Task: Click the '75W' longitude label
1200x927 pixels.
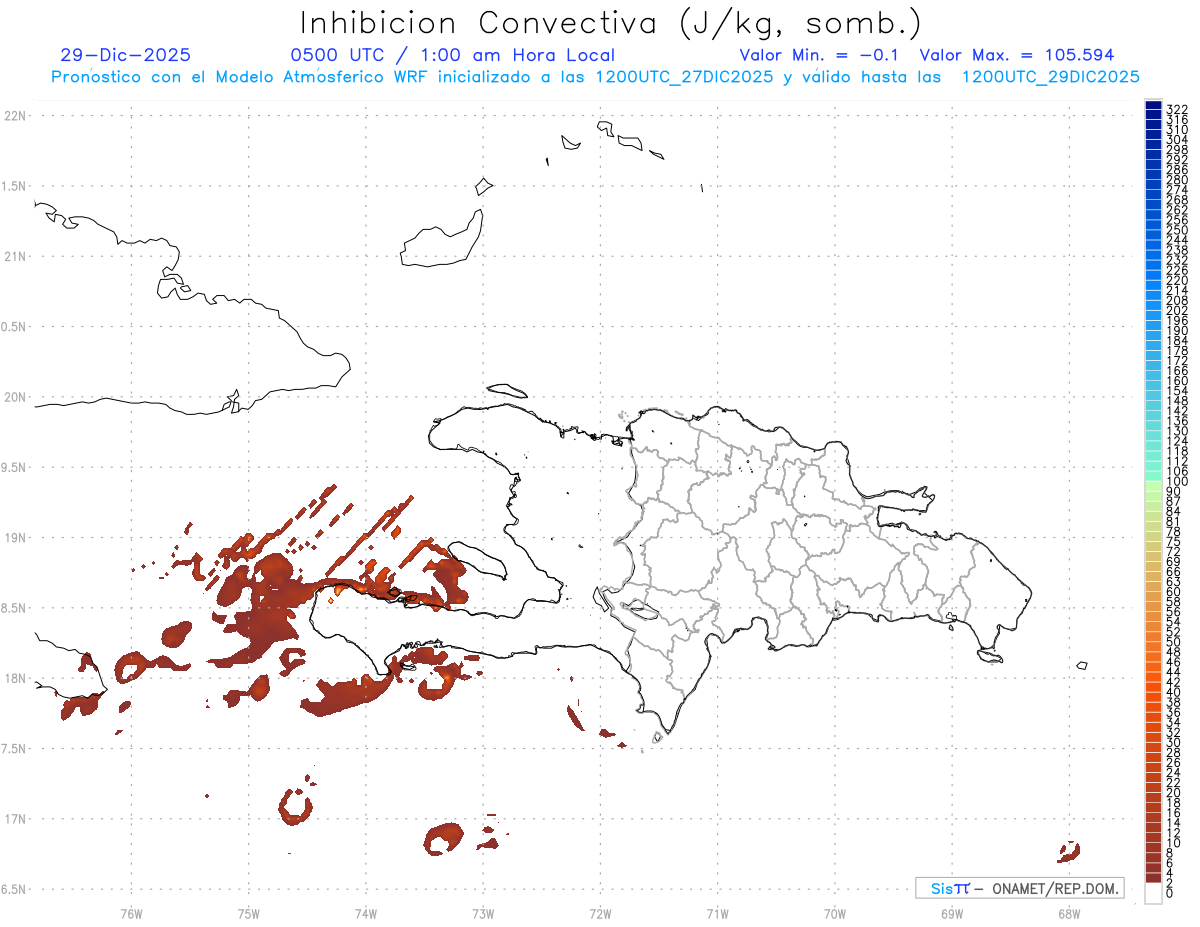Action: coord(248,913)
